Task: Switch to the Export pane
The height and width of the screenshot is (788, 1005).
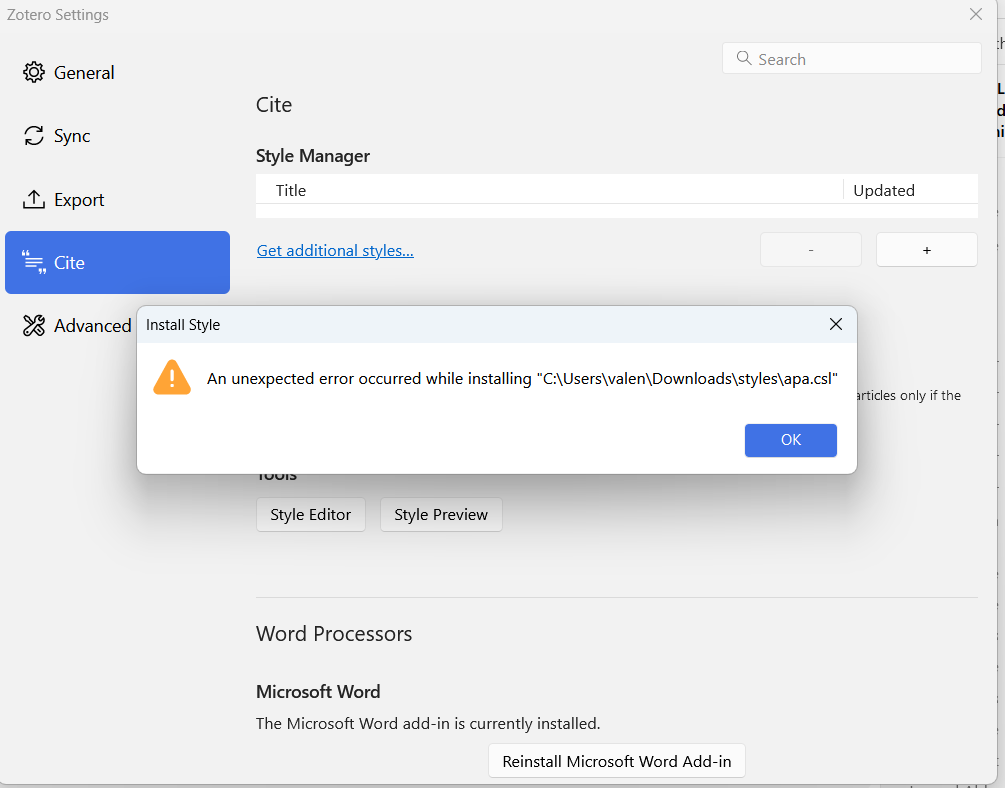Action: (117, 199)
